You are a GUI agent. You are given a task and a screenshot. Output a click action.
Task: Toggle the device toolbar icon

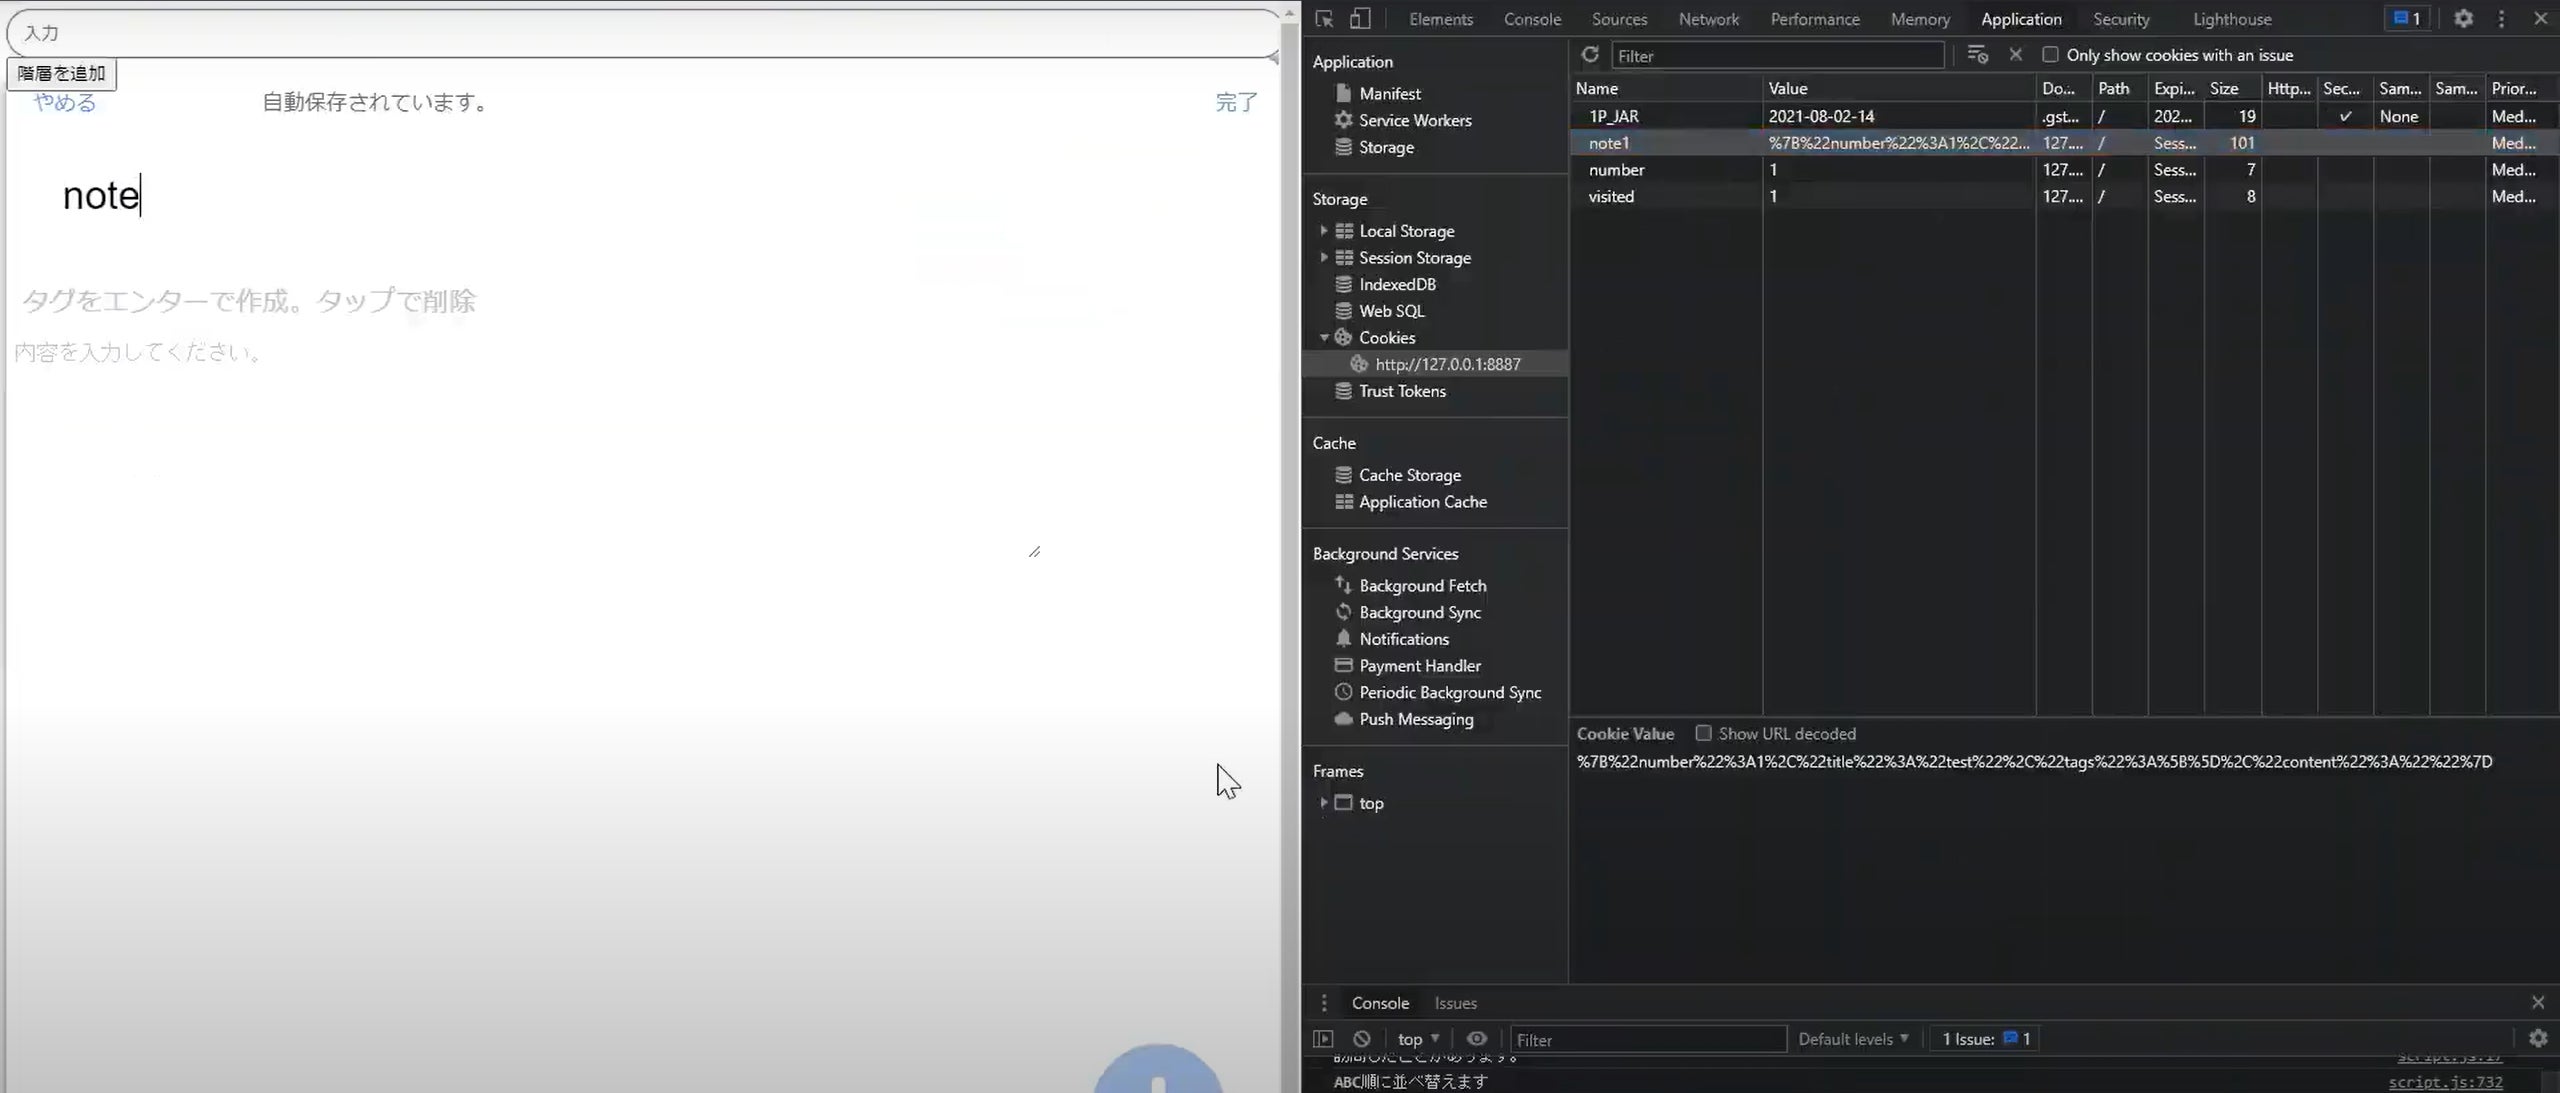pyautogui.click(x=1360, y=19)
